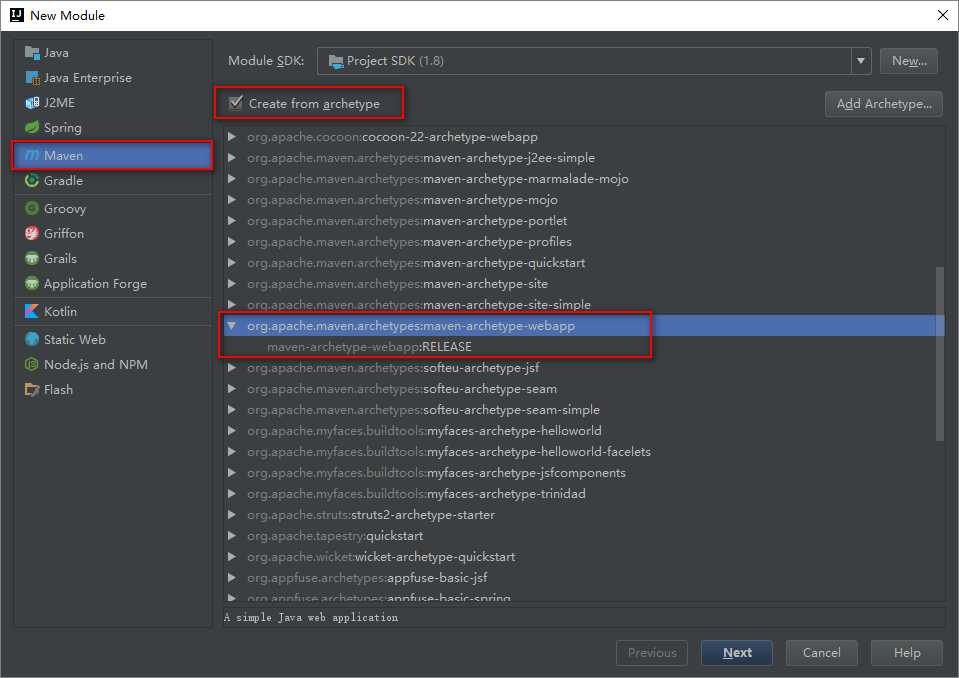Viewport: 959px width, 678px height.
Task: Expand maven-archetype-quickstart node
Action: coord(232,262)
